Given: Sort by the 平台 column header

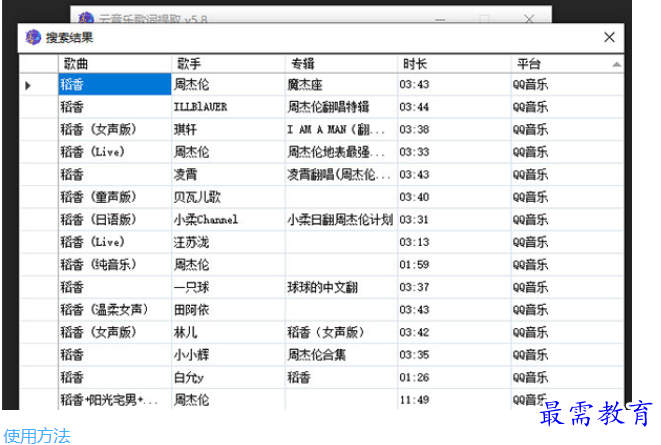Looking at the screenshot, I should [x=567, y=64].
